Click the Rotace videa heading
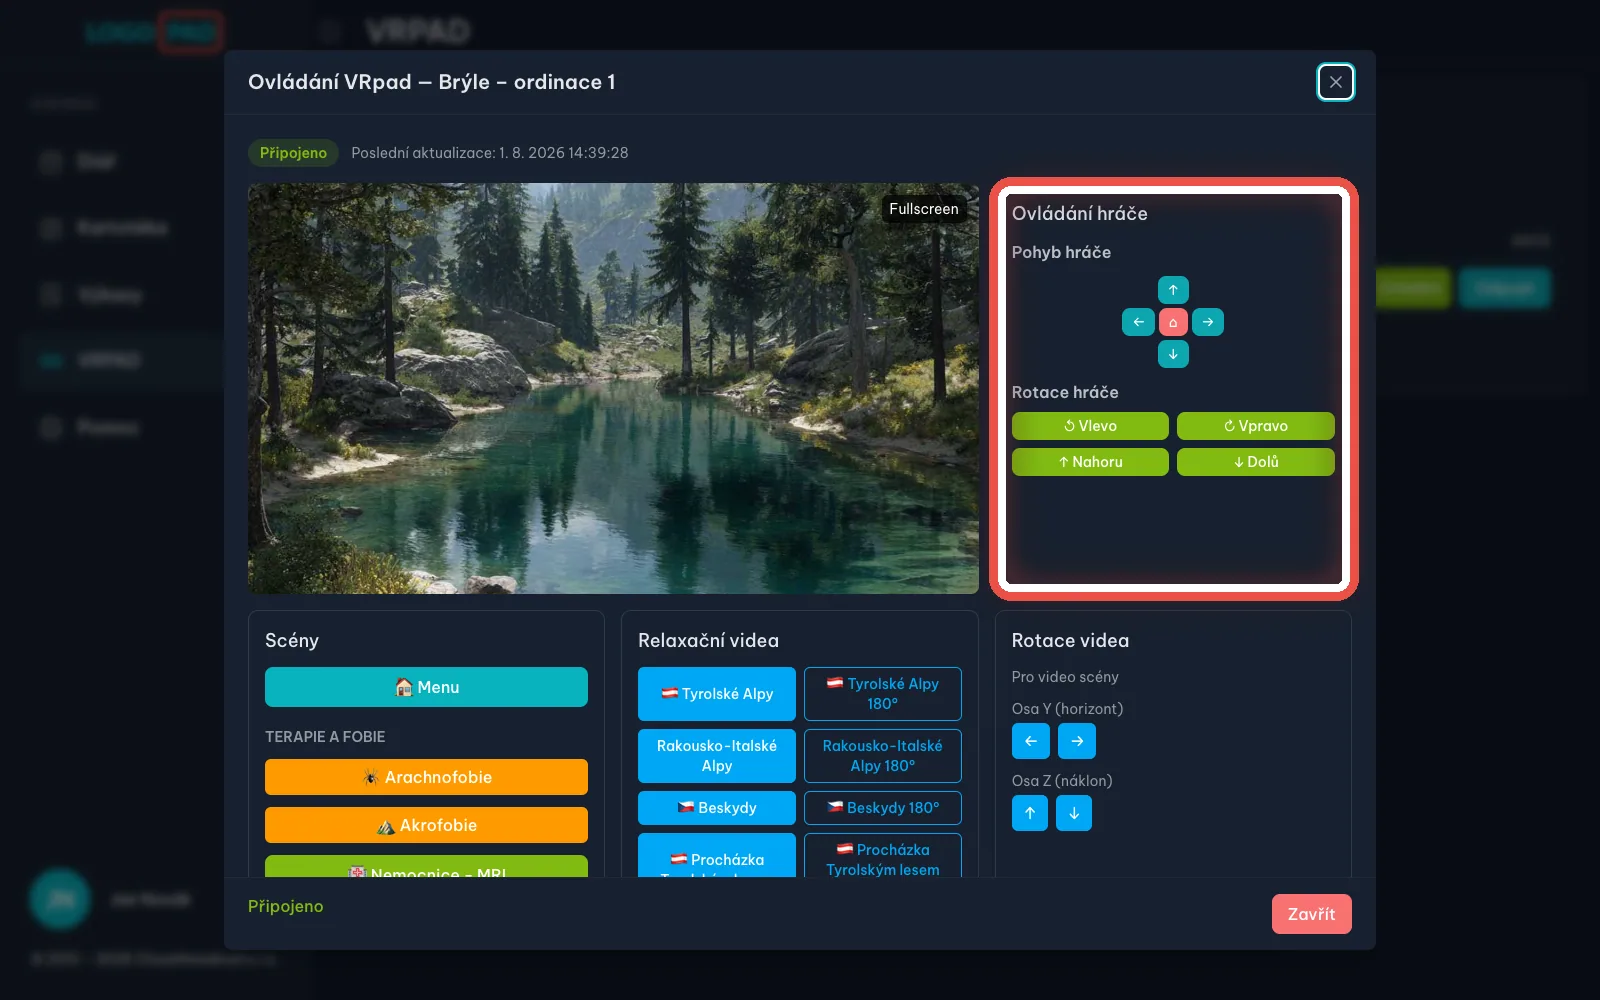The width and height of the screenshot is (1600, 1000). (1070, 641)
